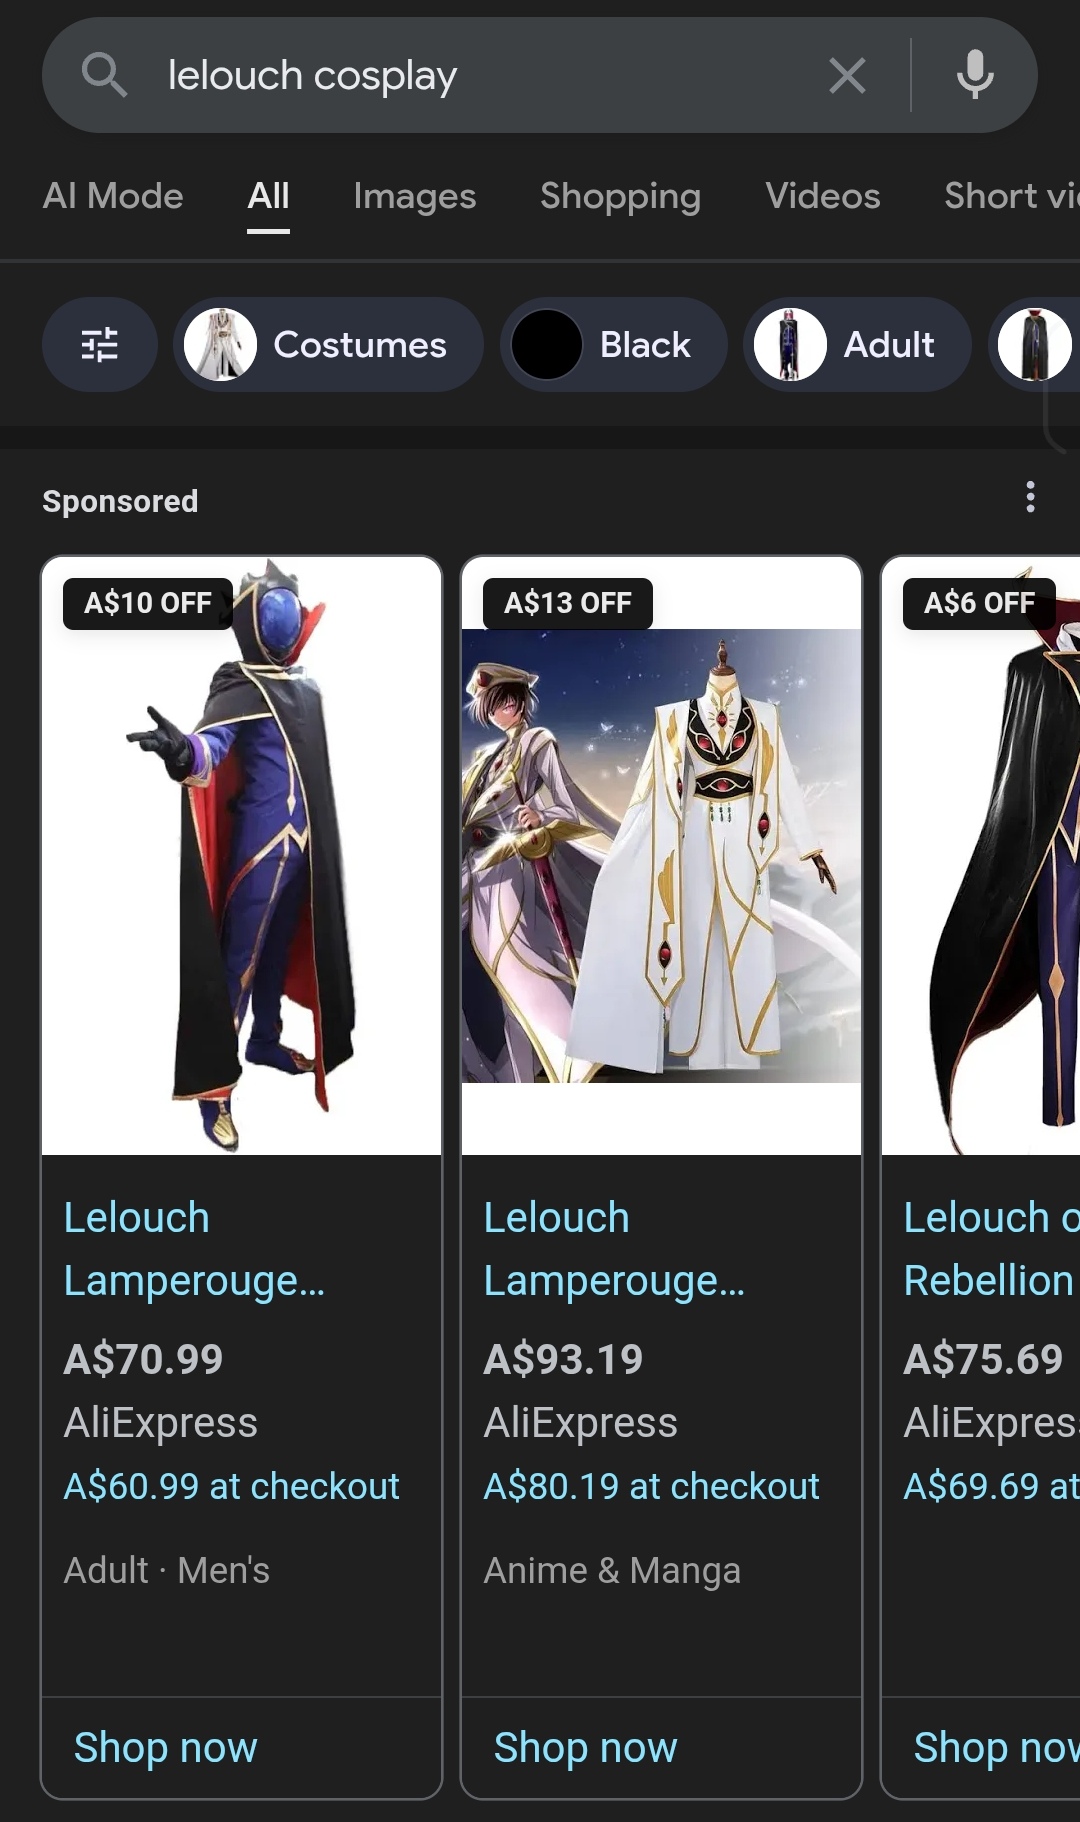
Task: Switch to Images tab
Action: pyautogui.click(x=415, y=196)
